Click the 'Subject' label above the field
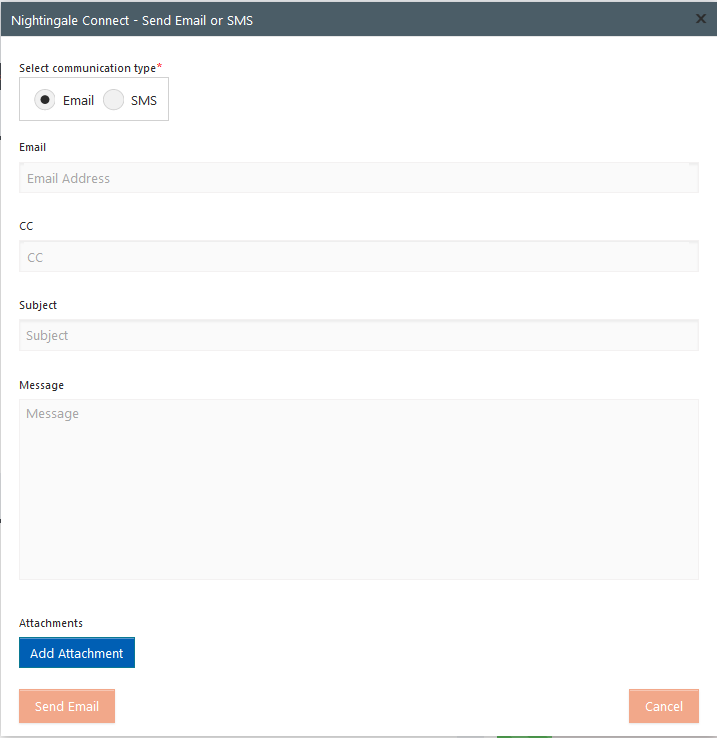This screenshot has height=738, width=717. (38, 305)
